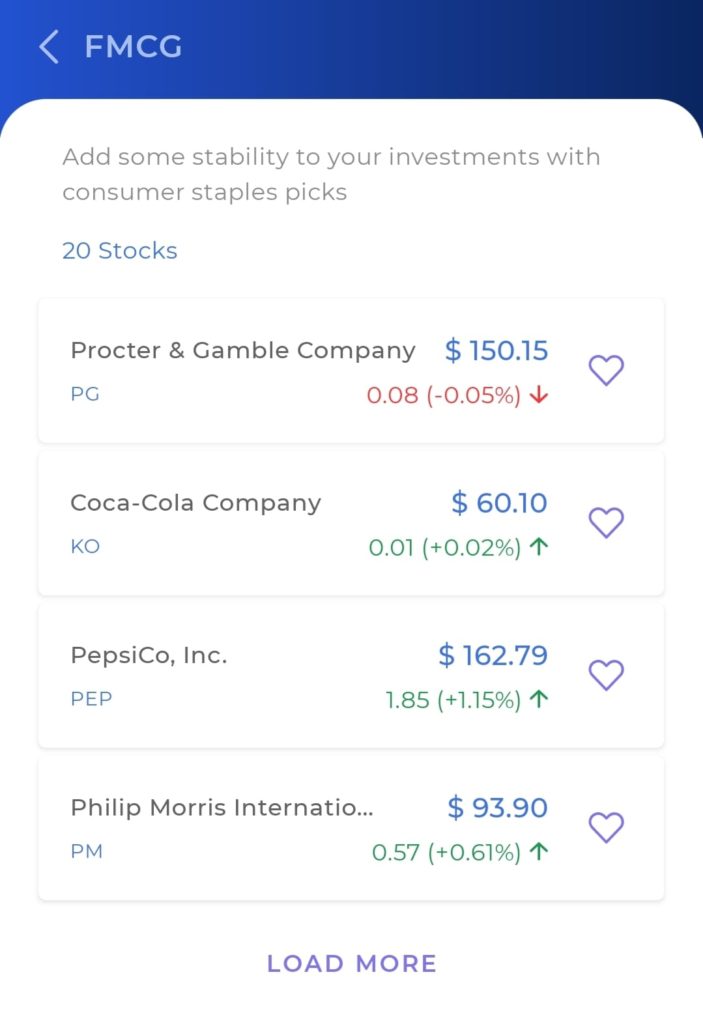Tap heart icon on Philip Morris card
703x1024 pixels.
click(606, 827)
